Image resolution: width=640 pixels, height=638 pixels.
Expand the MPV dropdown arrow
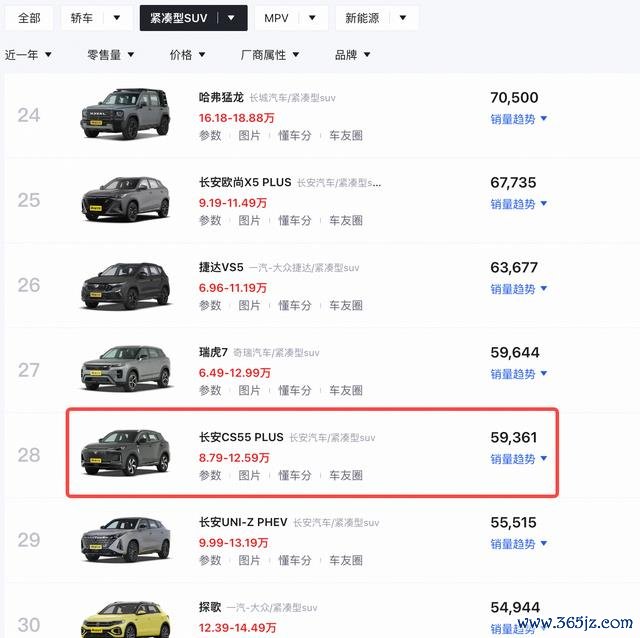313,18
